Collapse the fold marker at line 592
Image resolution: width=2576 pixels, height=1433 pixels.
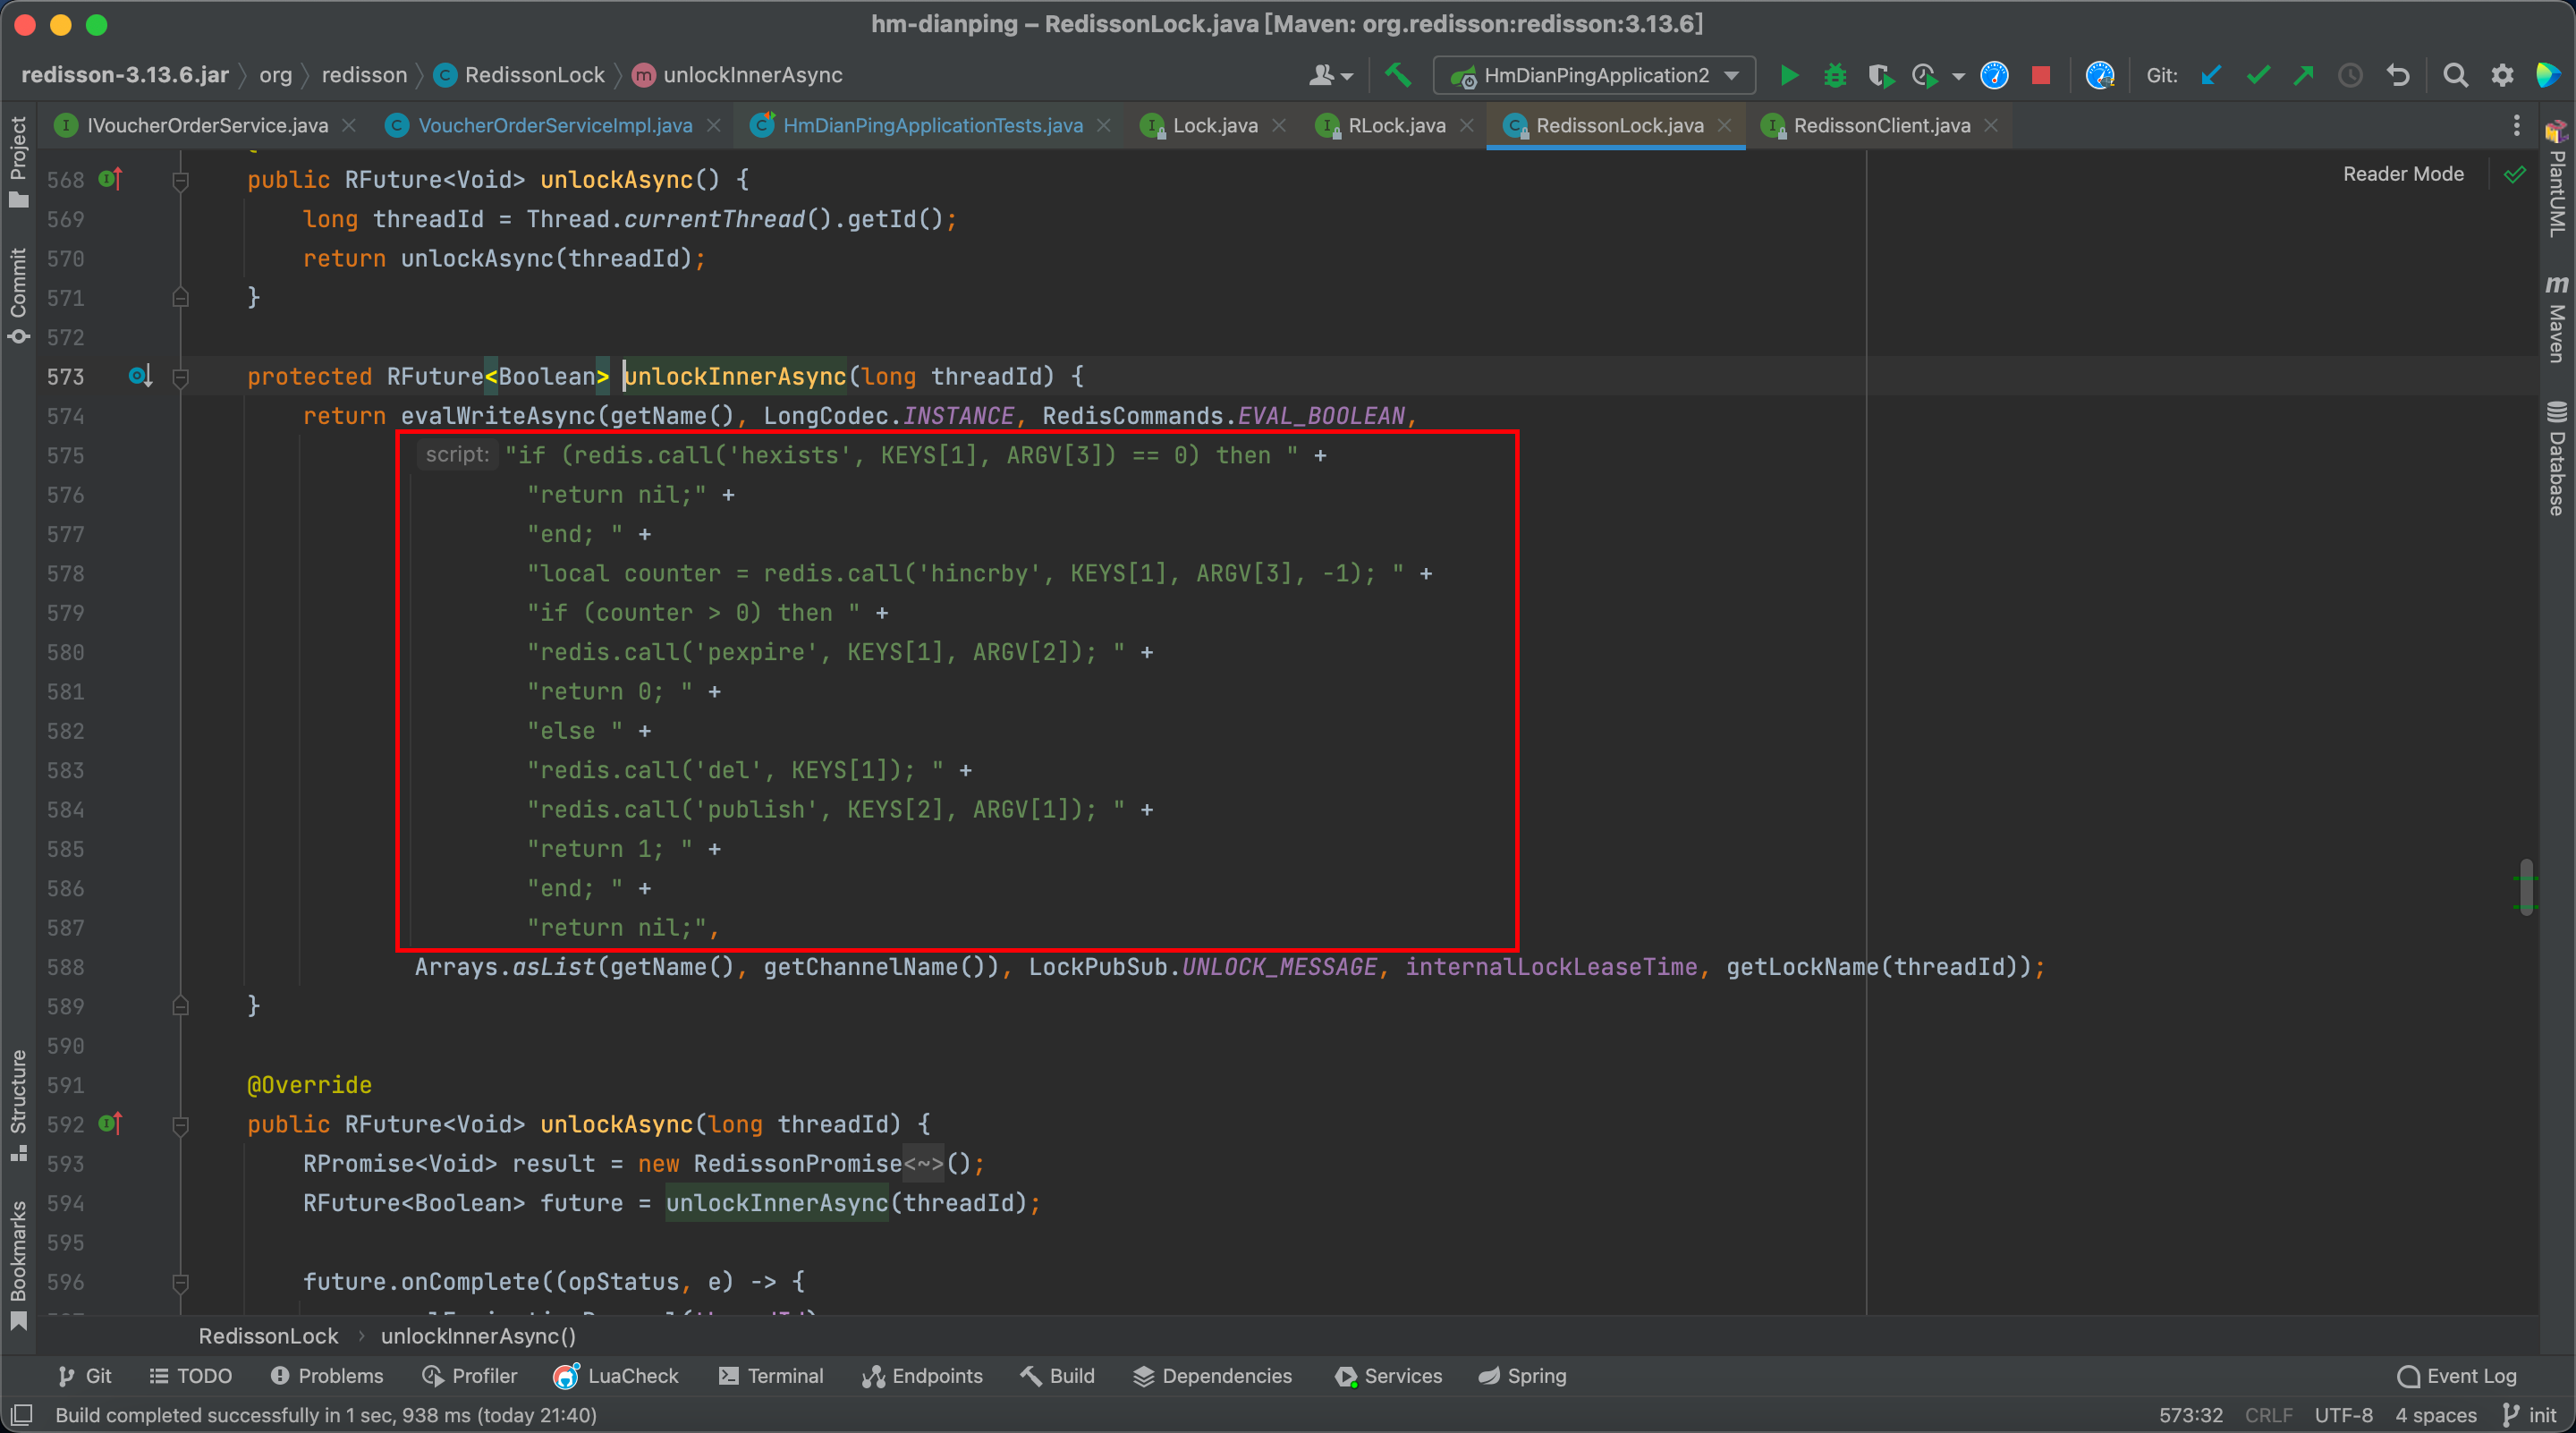[x=181, y=1126]
